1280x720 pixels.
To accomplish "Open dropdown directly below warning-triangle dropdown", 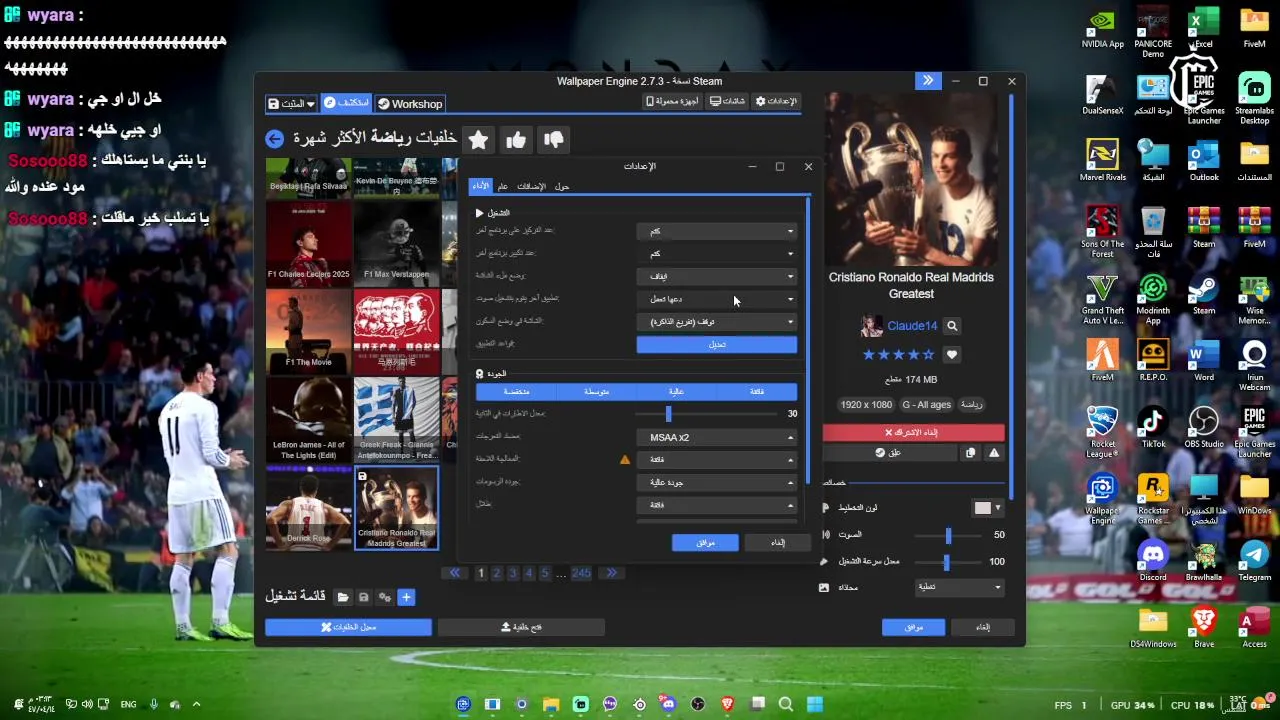I will coord(717,483).
